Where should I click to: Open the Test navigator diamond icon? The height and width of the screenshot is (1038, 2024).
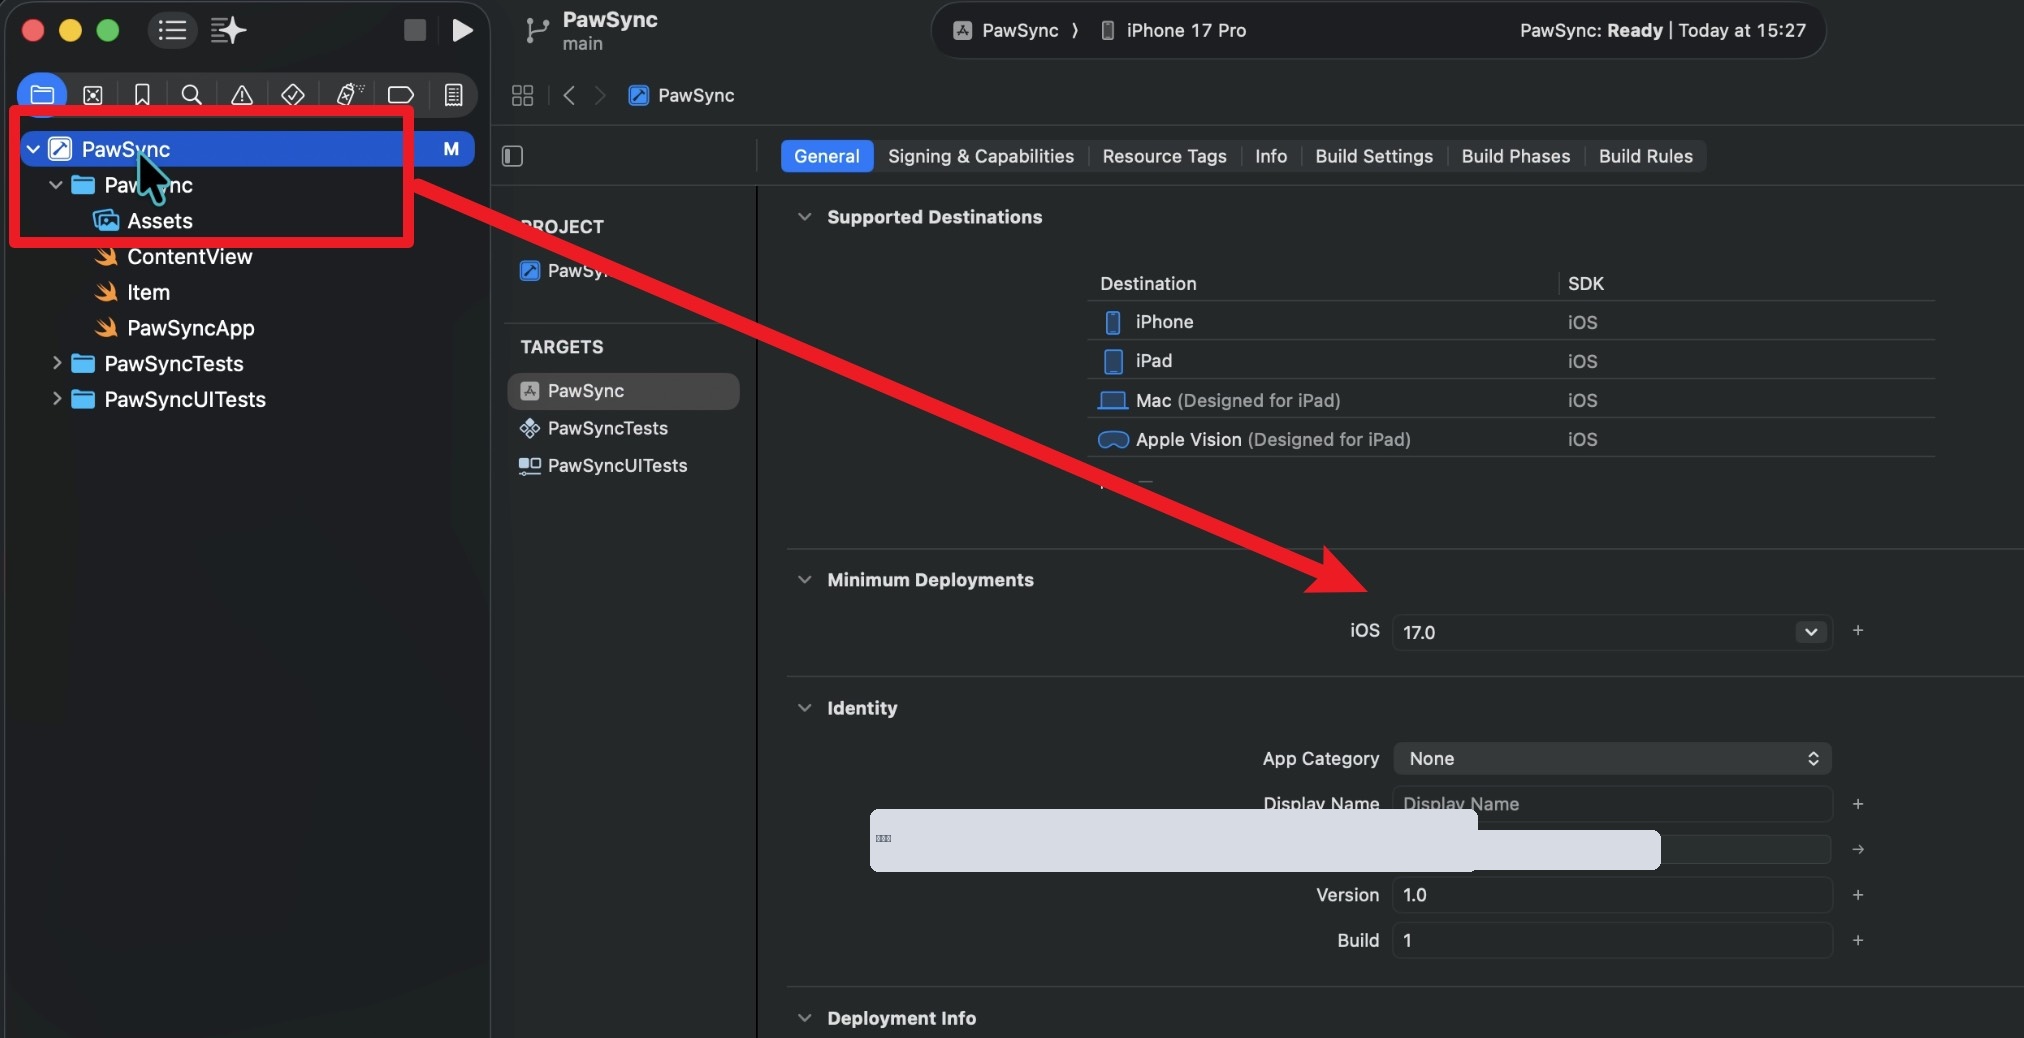(x=292, y=95)
